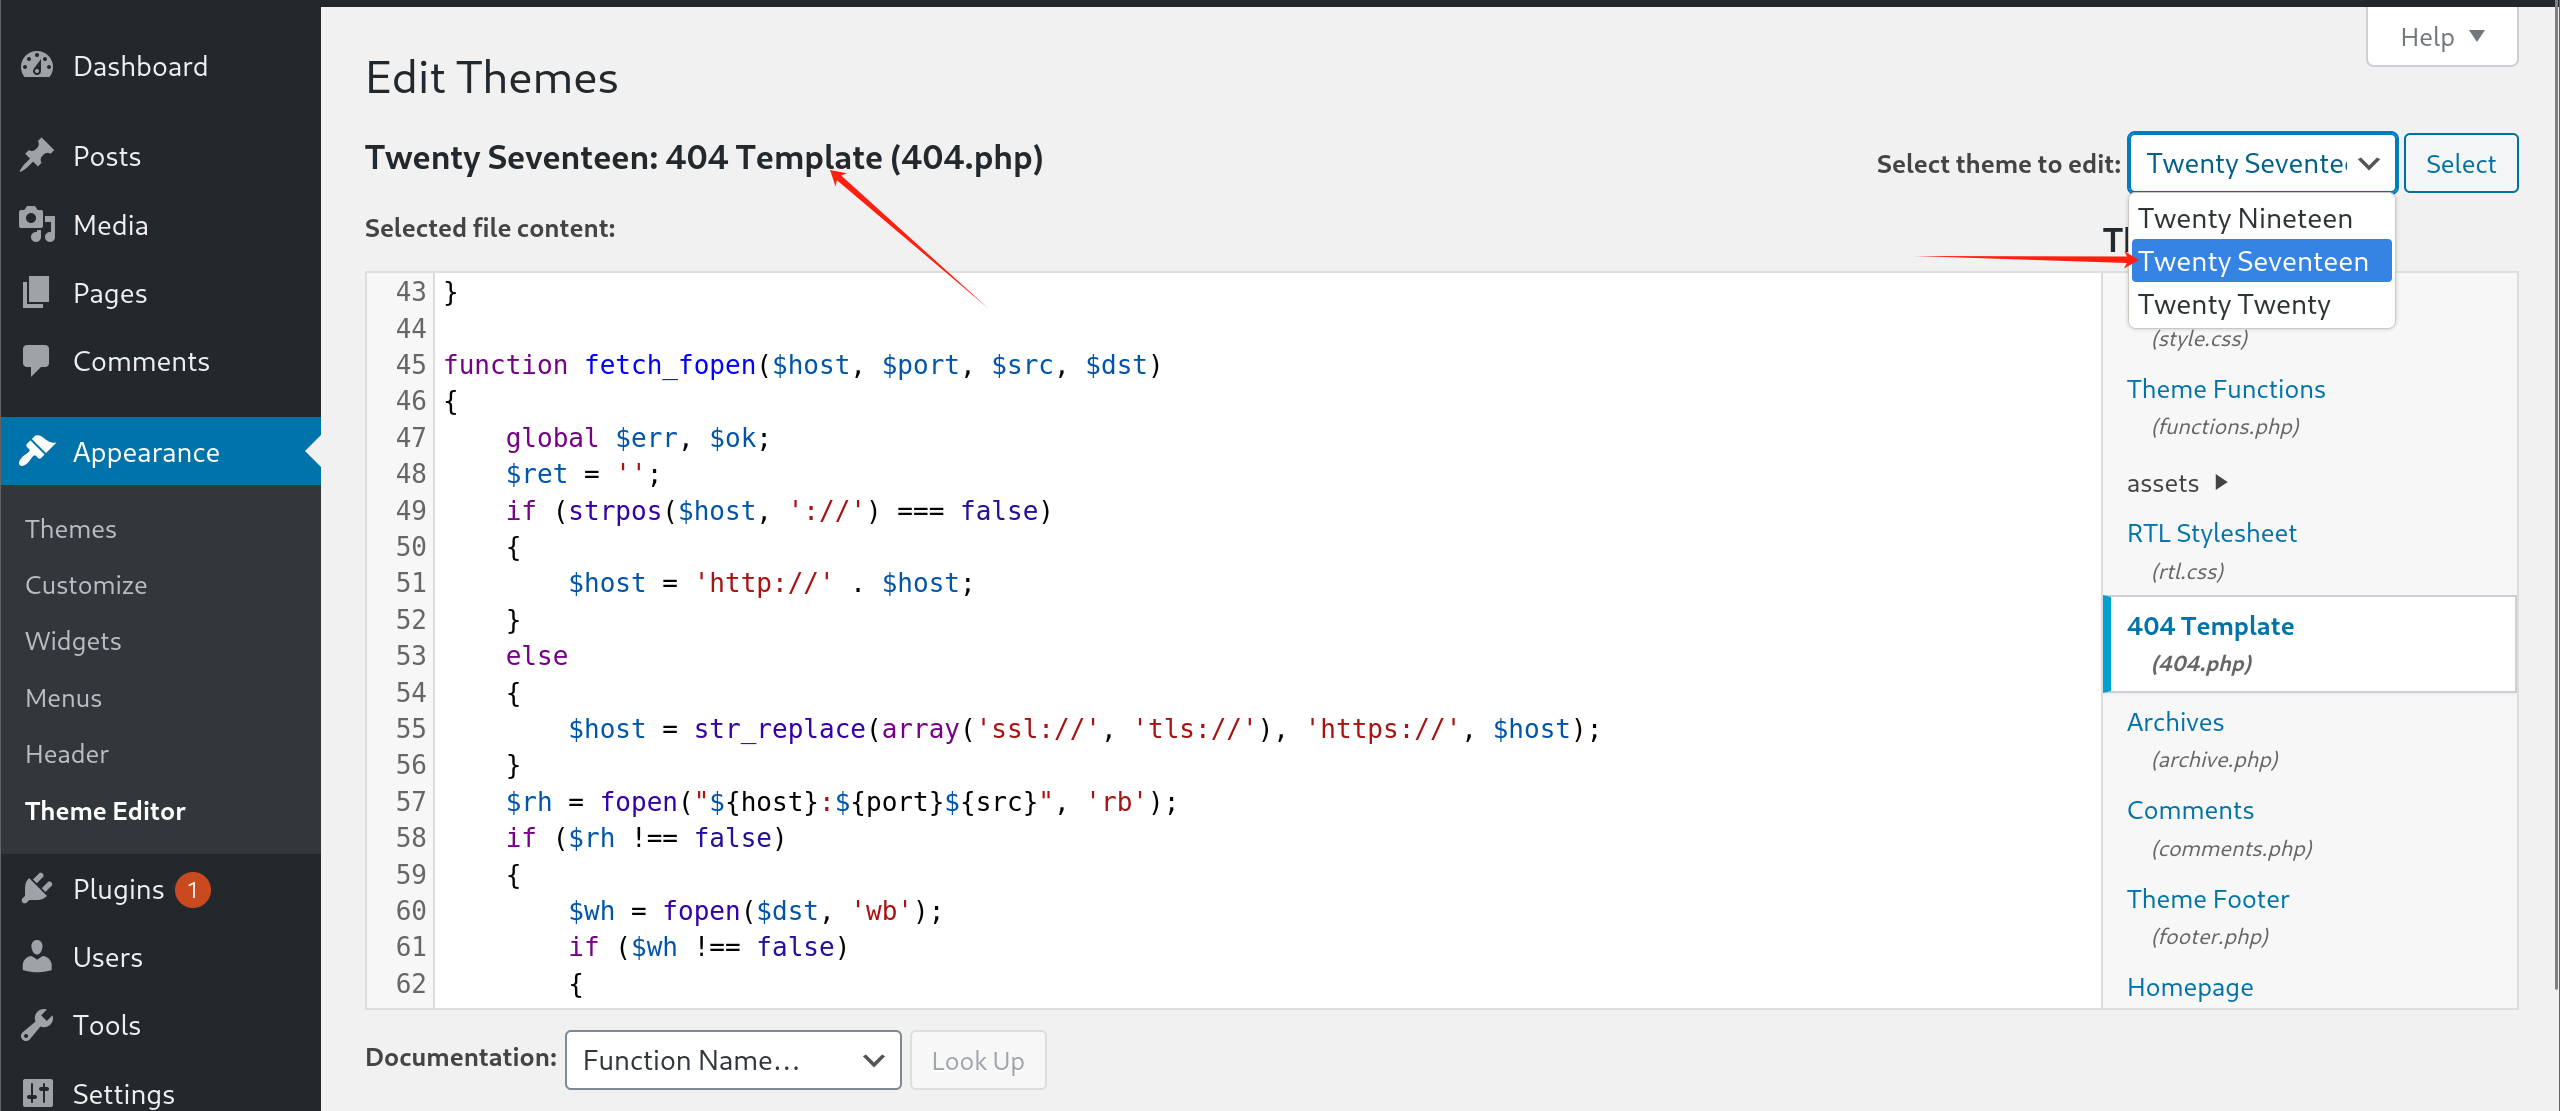Open the theme selection dropdown
This screenshot has width=2560, height=1111.
coord(2262,163)
